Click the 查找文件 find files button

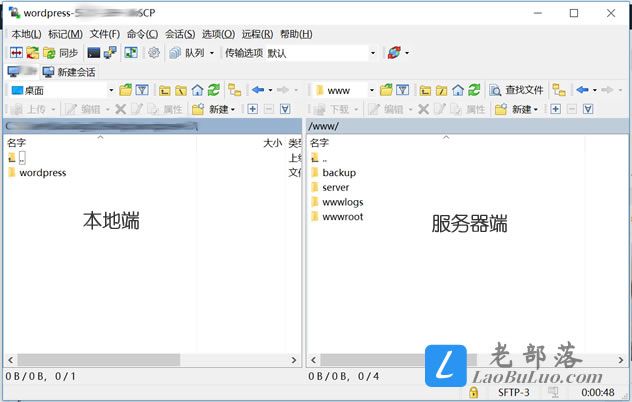click(x=516, y=90)
